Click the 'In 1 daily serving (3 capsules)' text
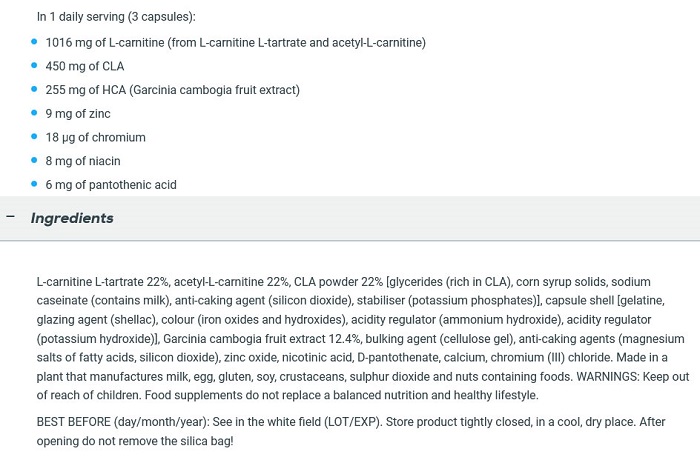This screenshot has height=460, width=700. (116, 17)
